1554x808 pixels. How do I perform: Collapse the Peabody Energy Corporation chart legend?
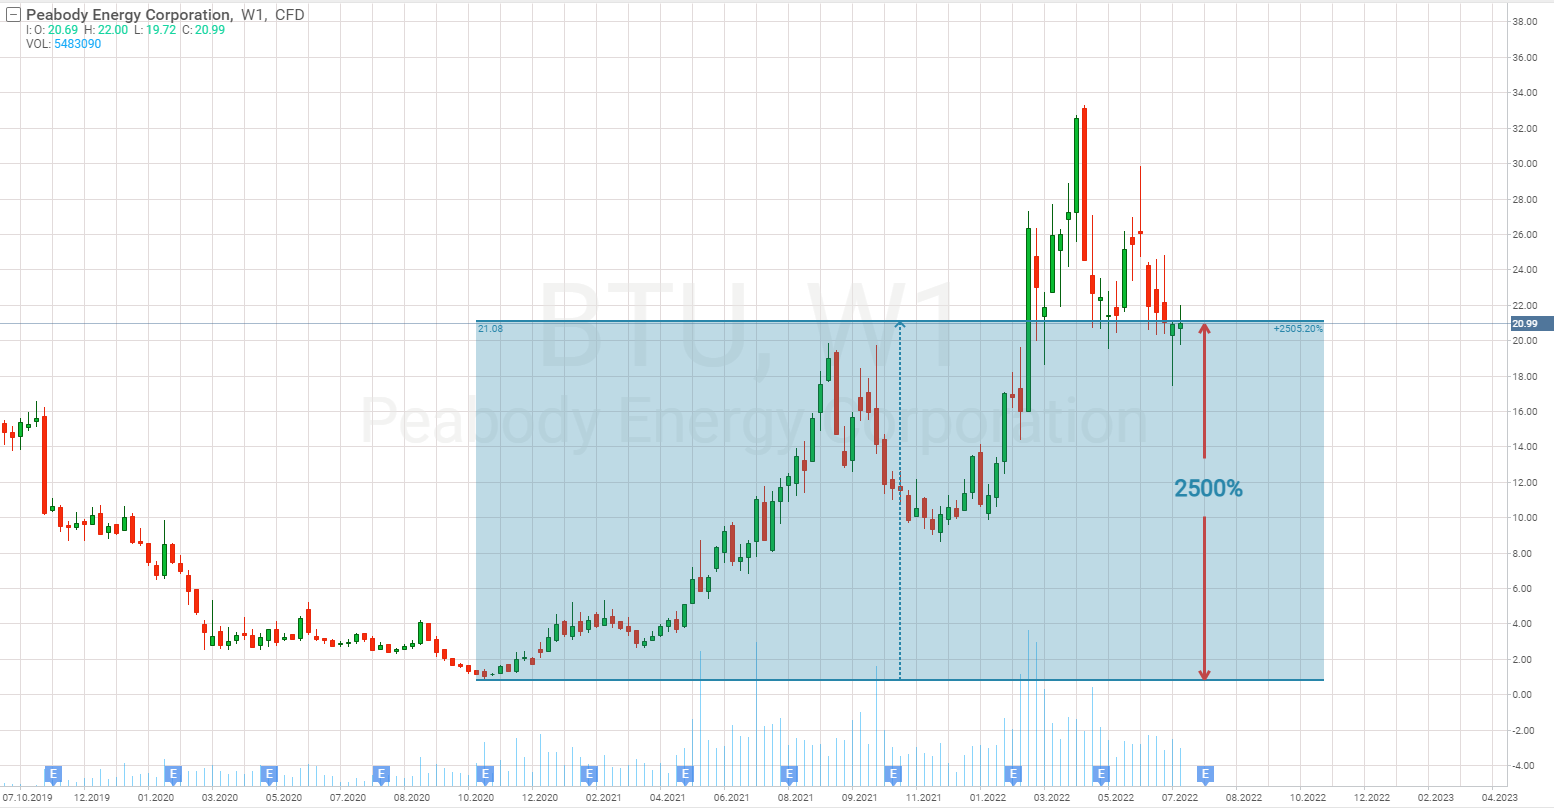[x=13, y=15]
